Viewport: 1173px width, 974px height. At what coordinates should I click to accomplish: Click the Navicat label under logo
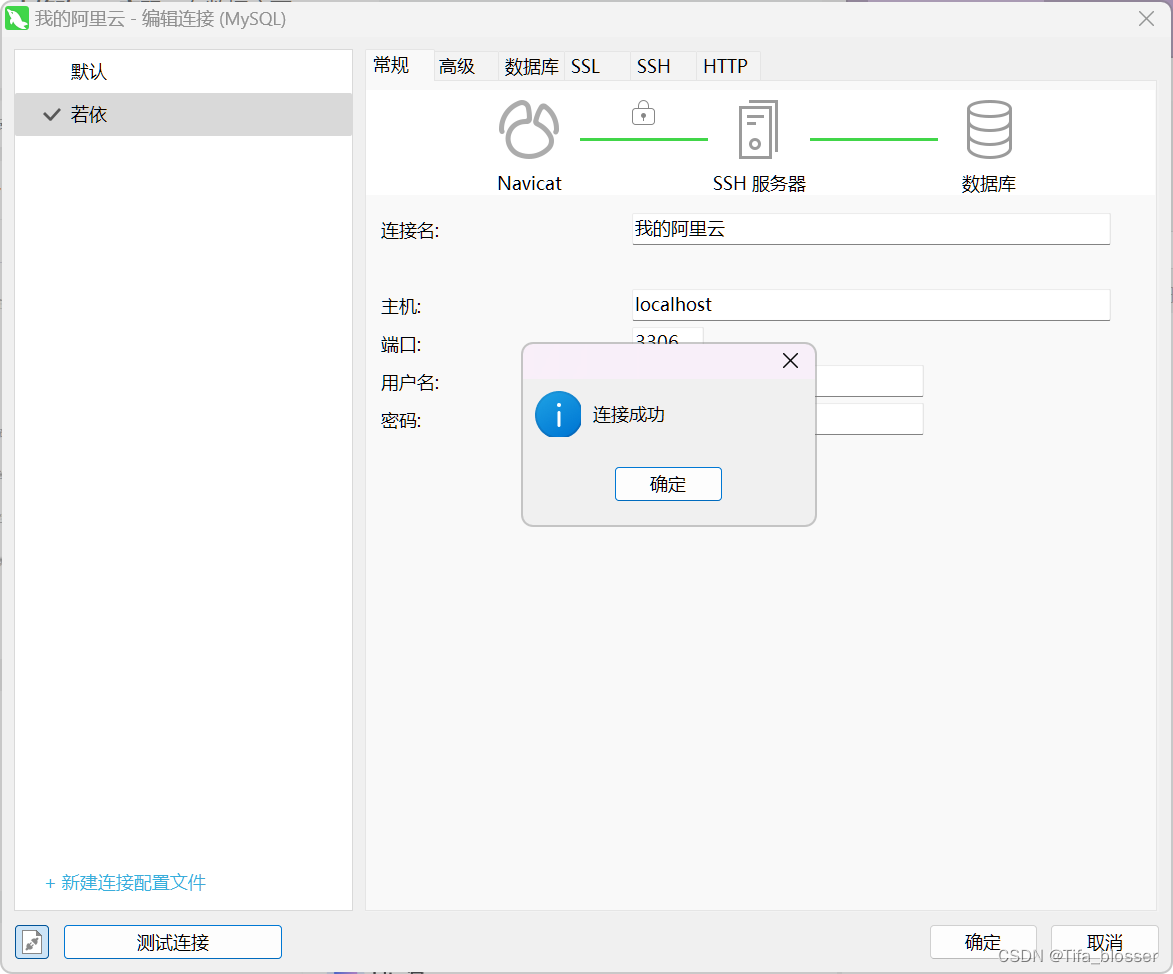click(x=529, y=183)
